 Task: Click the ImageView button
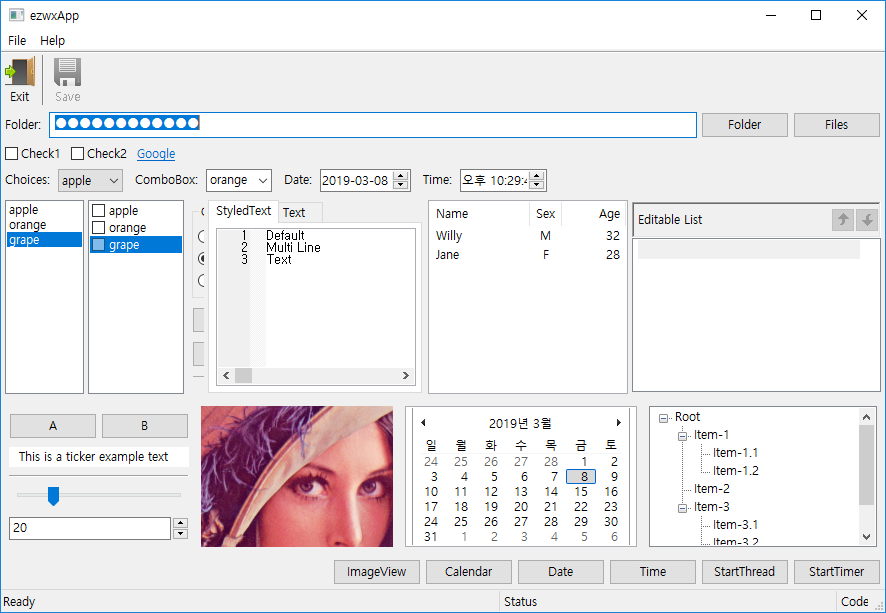tap(376, 572)
